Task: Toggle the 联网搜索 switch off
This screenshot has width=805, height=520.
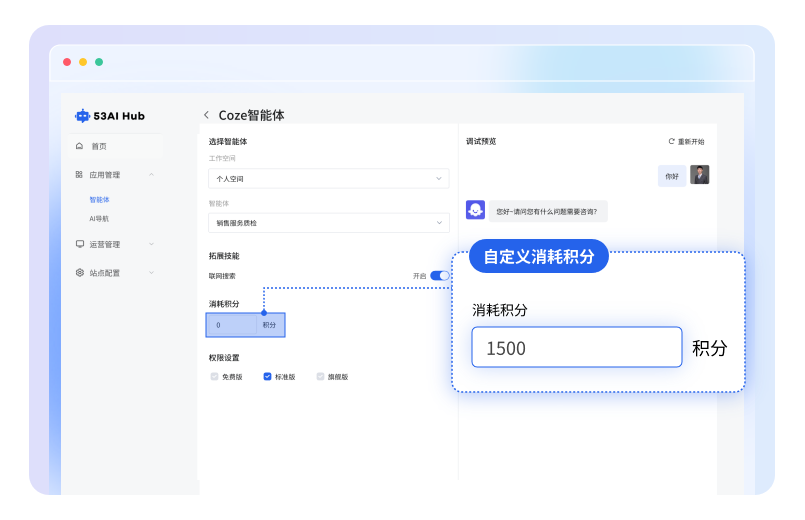Action: (440, 276)
